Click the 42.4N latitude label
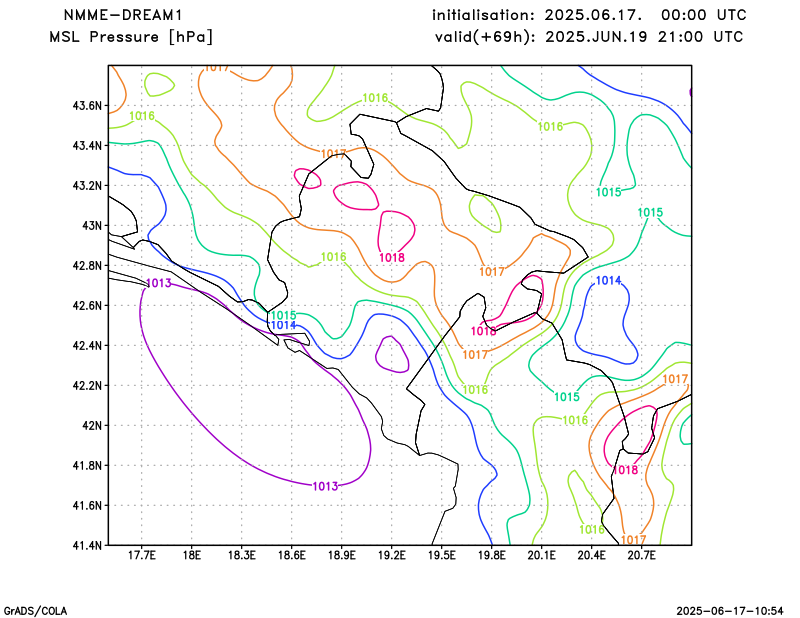 (x=87, y=345)
